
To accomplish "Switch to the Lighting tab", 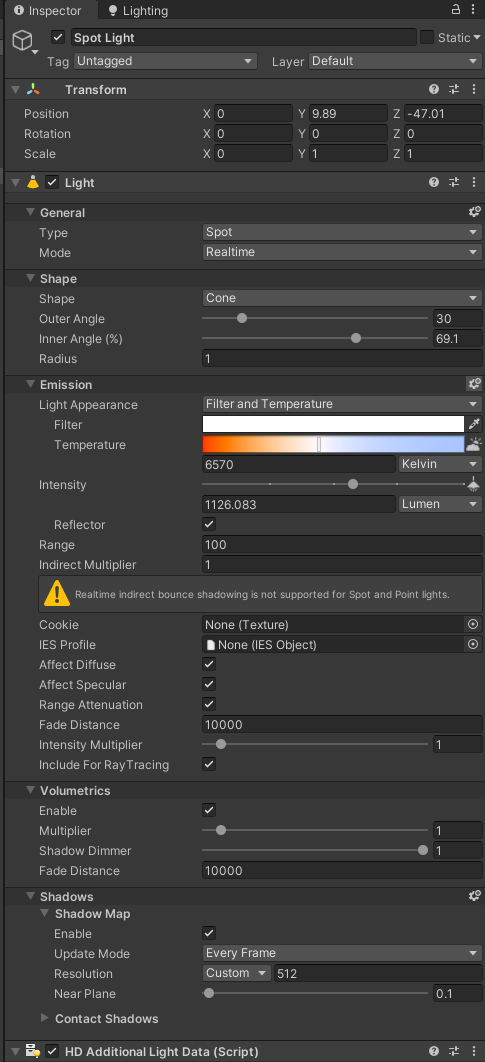I will point(138,11).
